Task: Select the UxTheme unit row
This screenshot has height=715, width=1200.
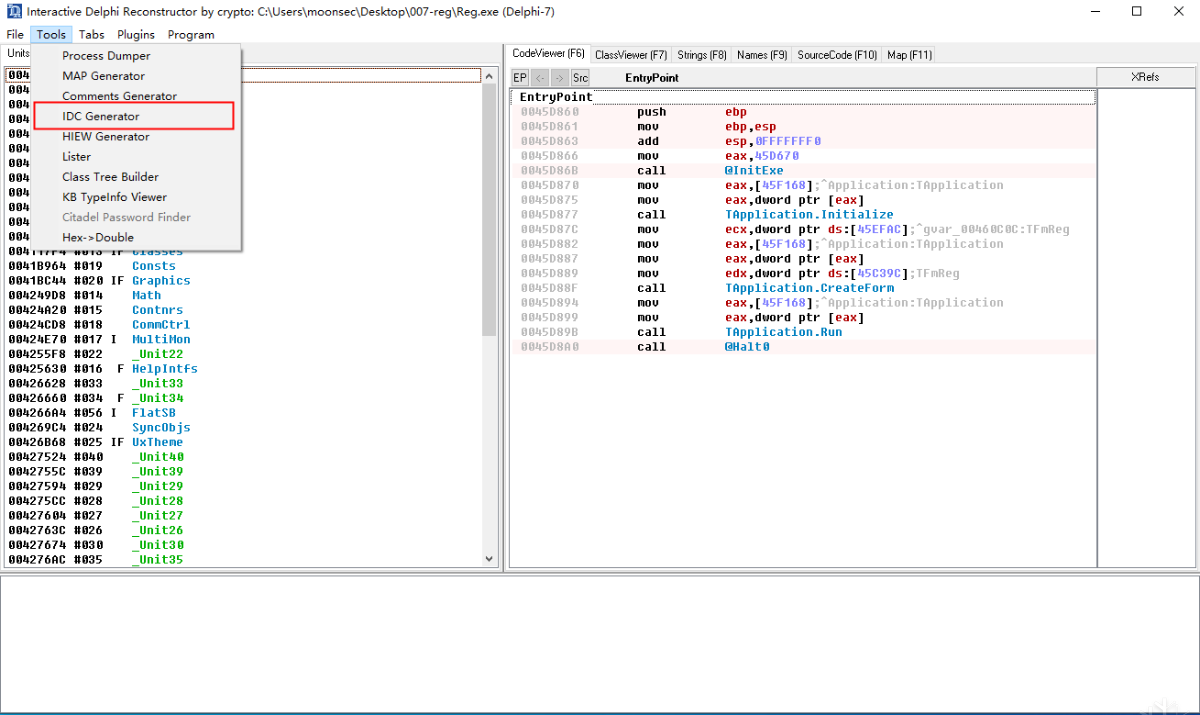Action: (x=243, y=442)
